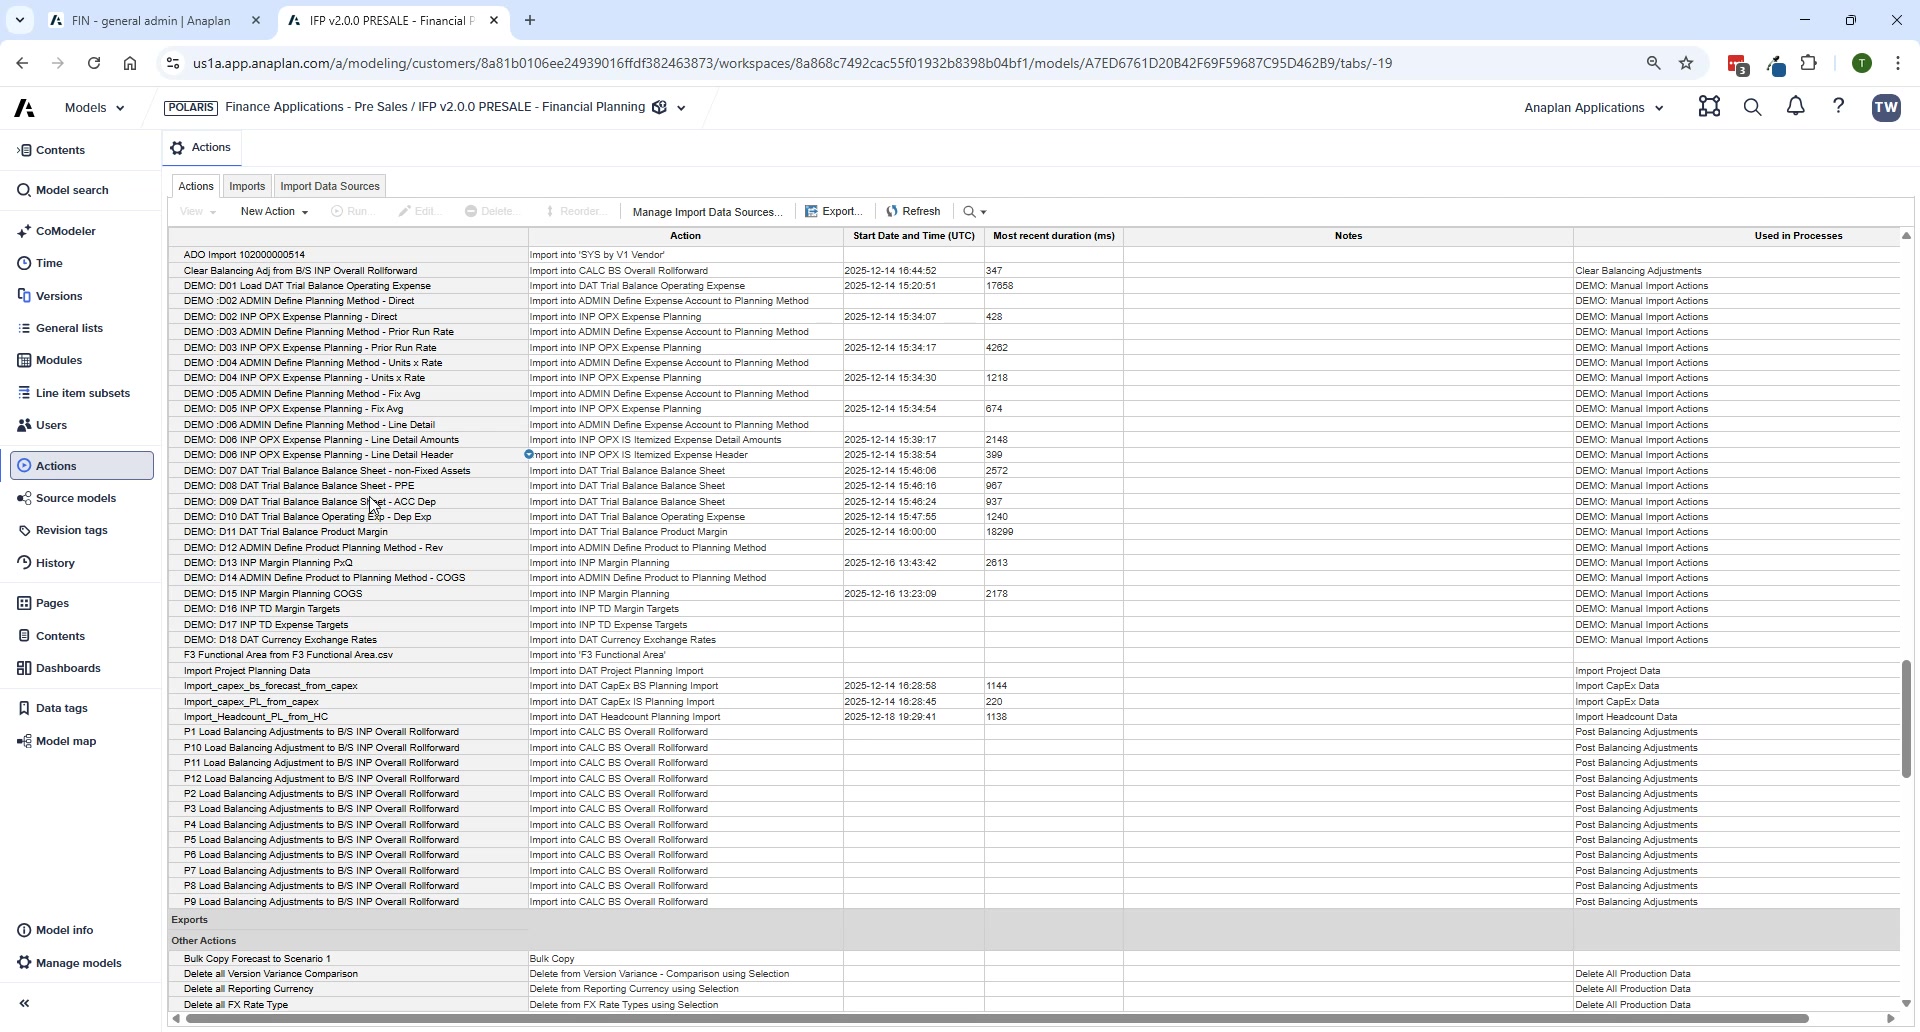This screenshot has width=1920, height=1032.
Task: Collapse the left sidebar
Action: click(23, 1003)
